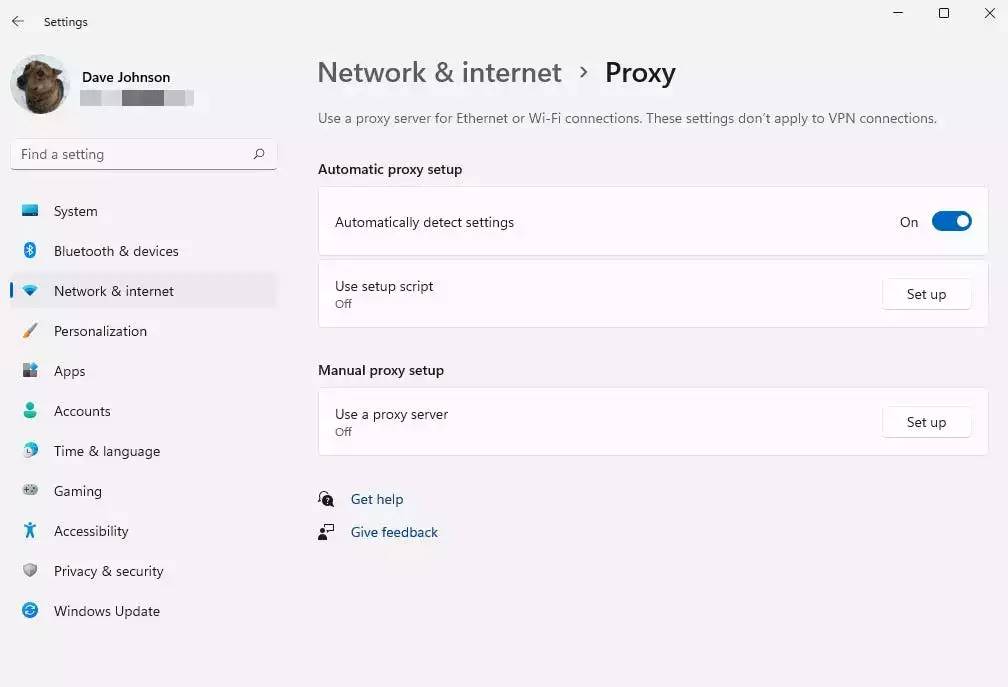Close the Settings window
This screenshot has width=1008, height=687.
pyautogui.click(x=990, y=13)
